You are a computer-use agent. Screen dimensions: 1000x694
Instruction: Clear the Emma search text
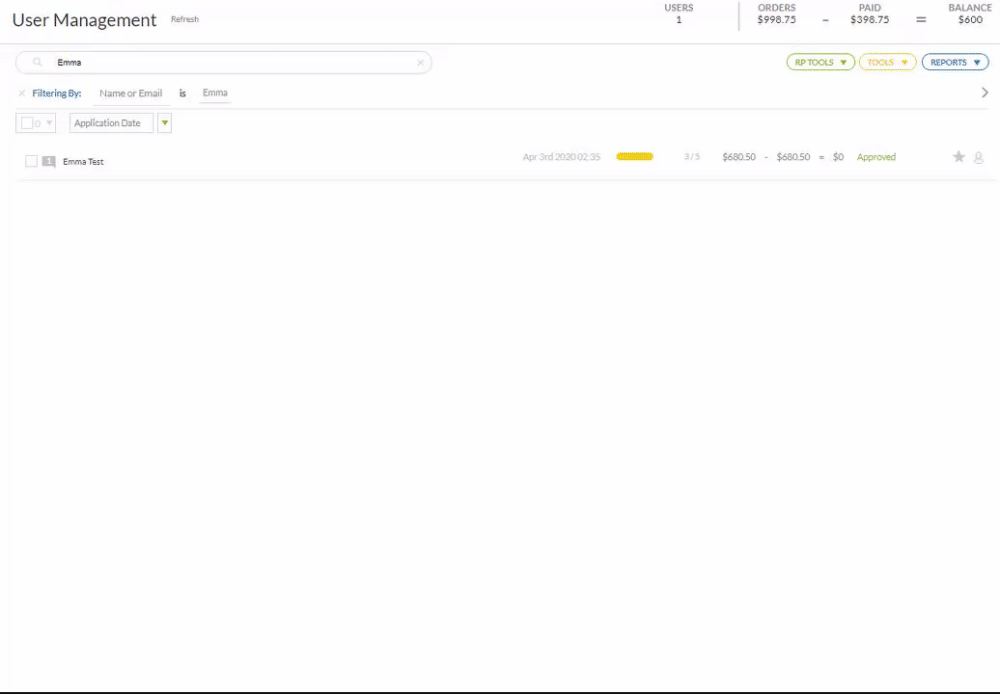point(420,62)
